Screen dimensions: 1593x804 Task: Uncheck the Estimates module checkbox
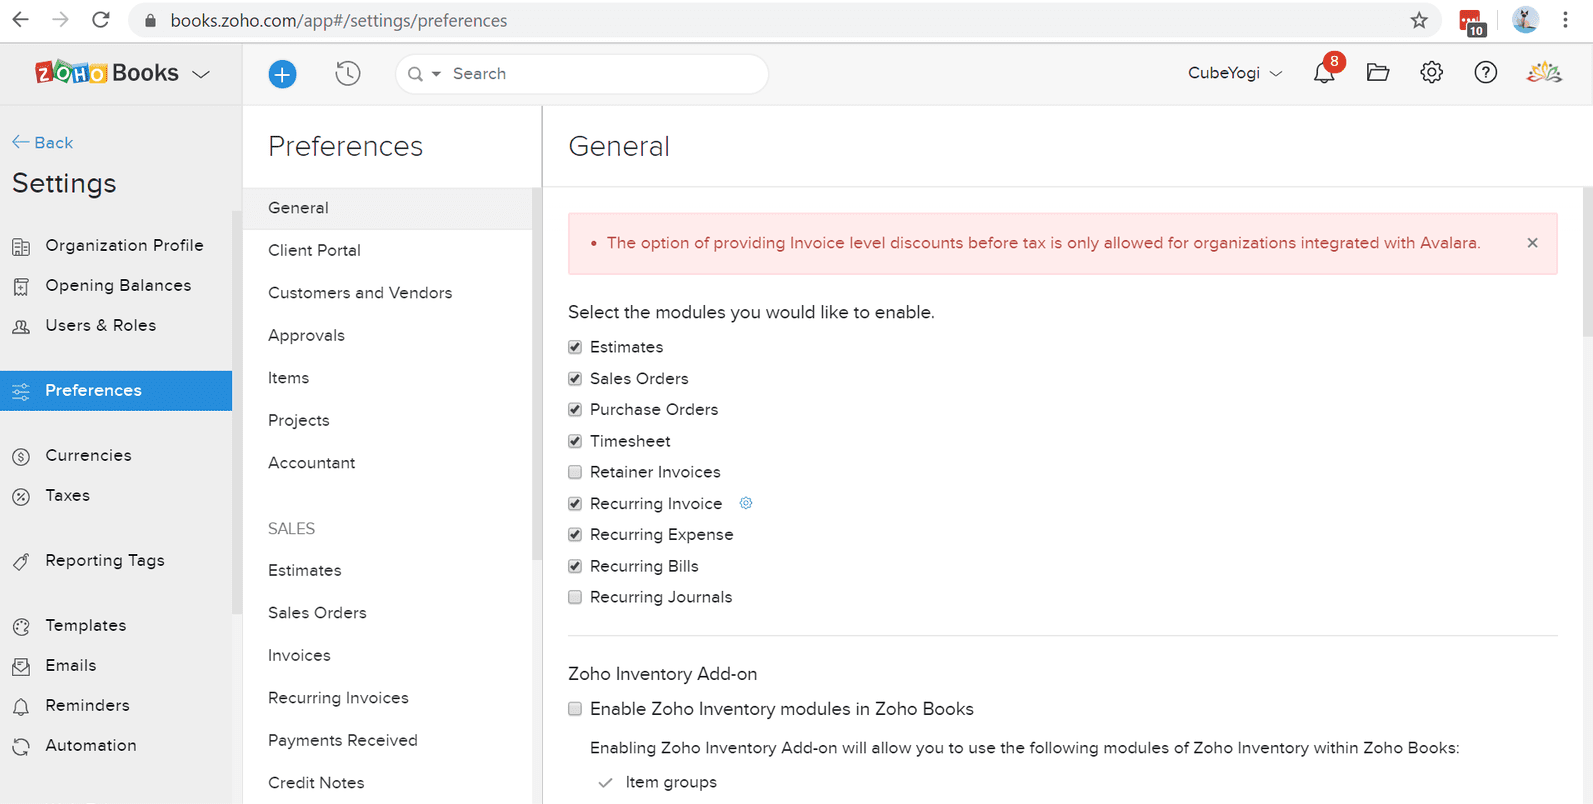pyautogui.click(x=575, y=347)
